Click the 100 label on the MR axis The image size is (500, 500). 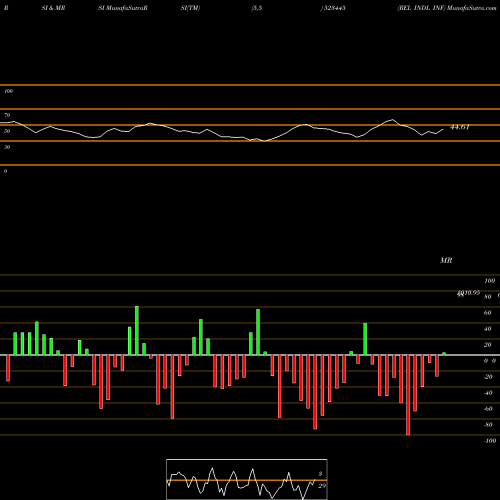[490, 281]
